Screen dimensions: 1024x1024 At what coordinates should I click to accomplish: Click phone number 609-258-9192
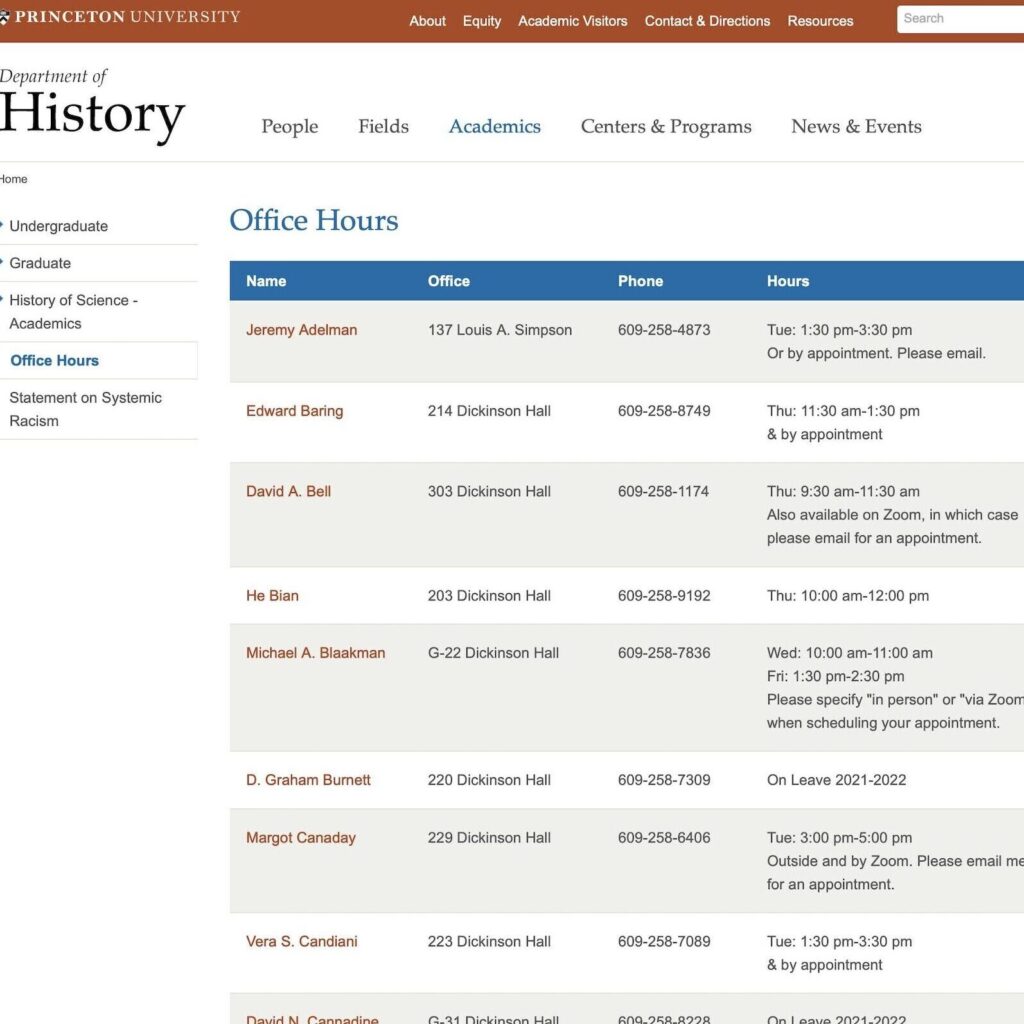(664, 596)
